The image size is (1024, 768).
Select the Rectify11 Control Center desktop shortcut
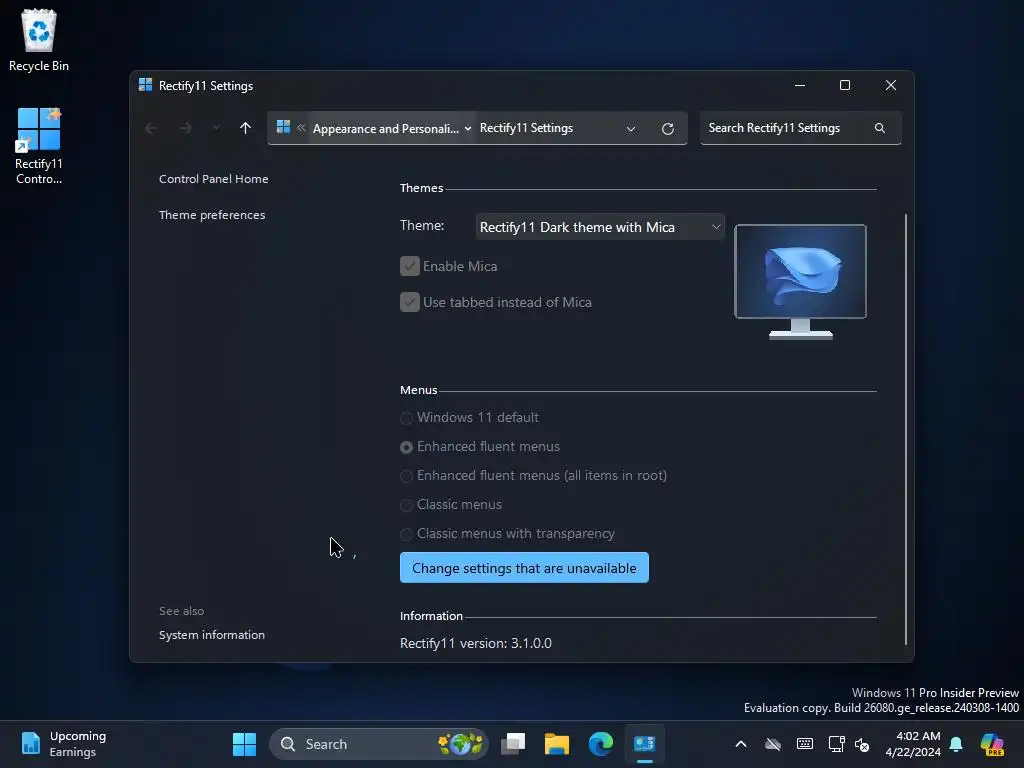coord(39,146)
